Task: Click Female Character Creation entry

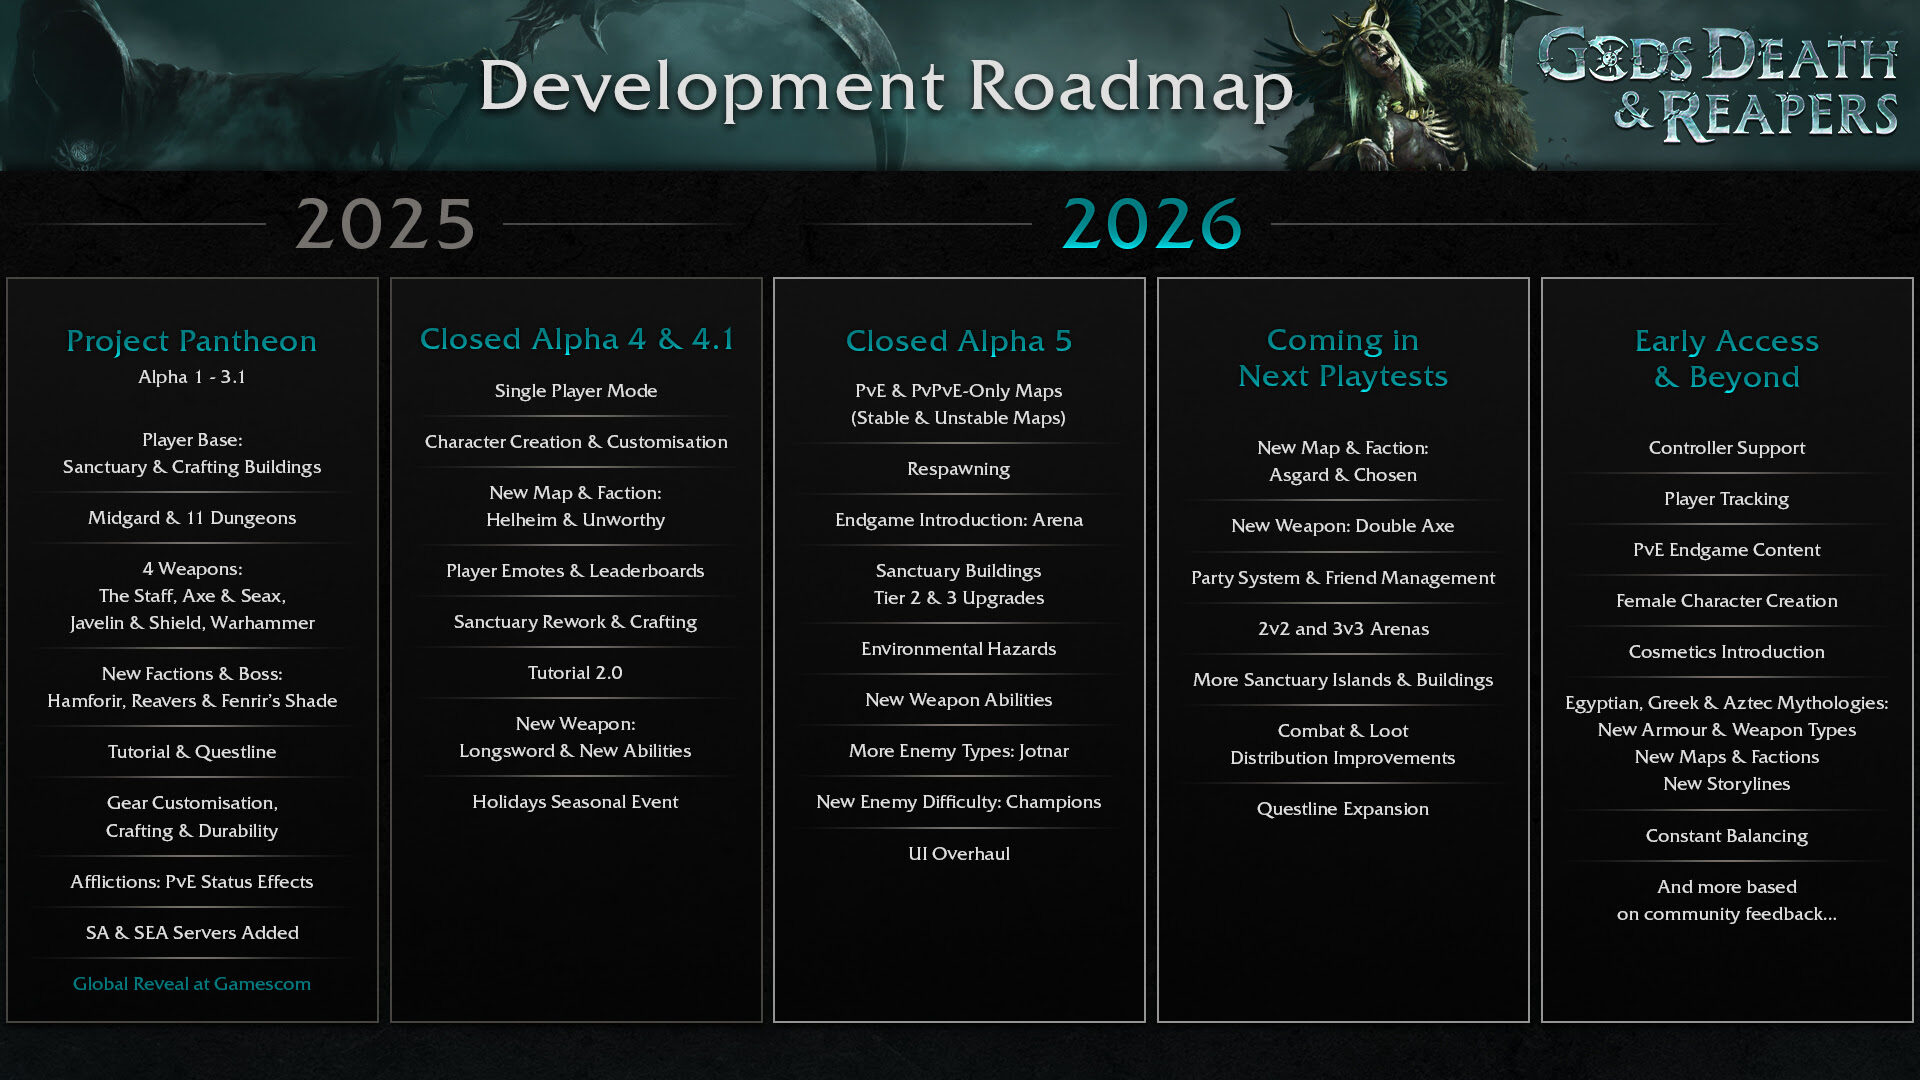Action: (1727, 601)
